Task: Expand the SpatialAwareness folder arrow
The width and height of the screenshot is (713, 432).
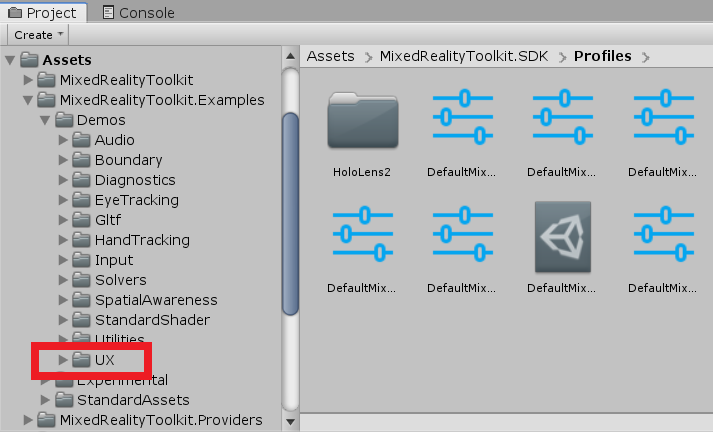Action: point(63,300)
